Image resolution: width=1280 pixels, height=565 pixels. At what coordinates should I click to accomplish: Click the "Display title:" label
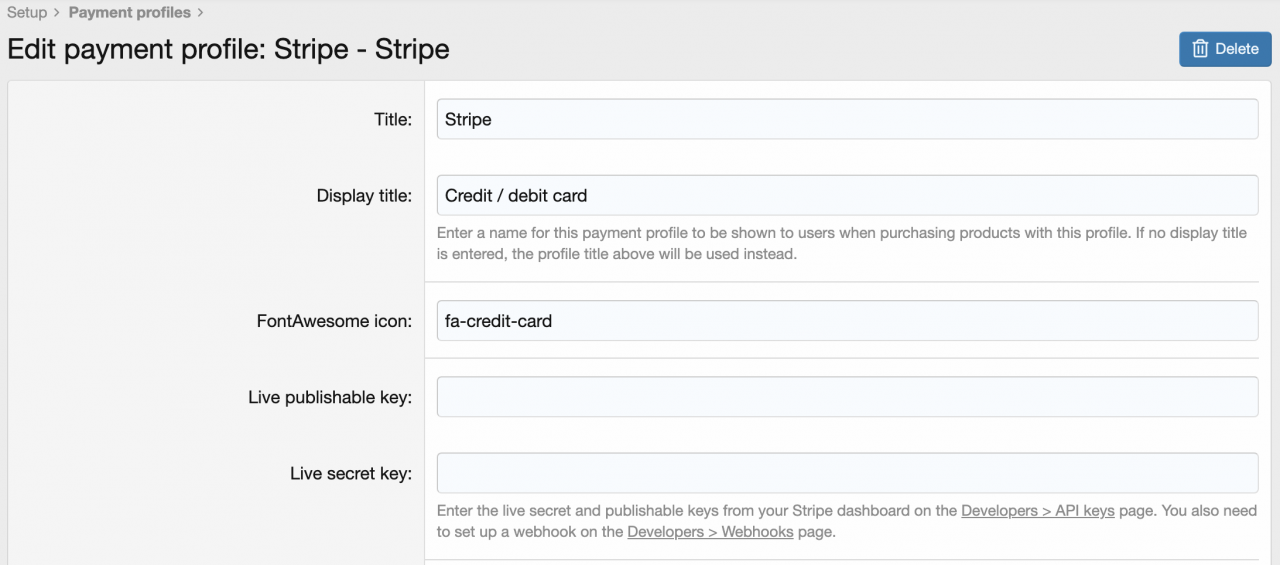[364, 196]
